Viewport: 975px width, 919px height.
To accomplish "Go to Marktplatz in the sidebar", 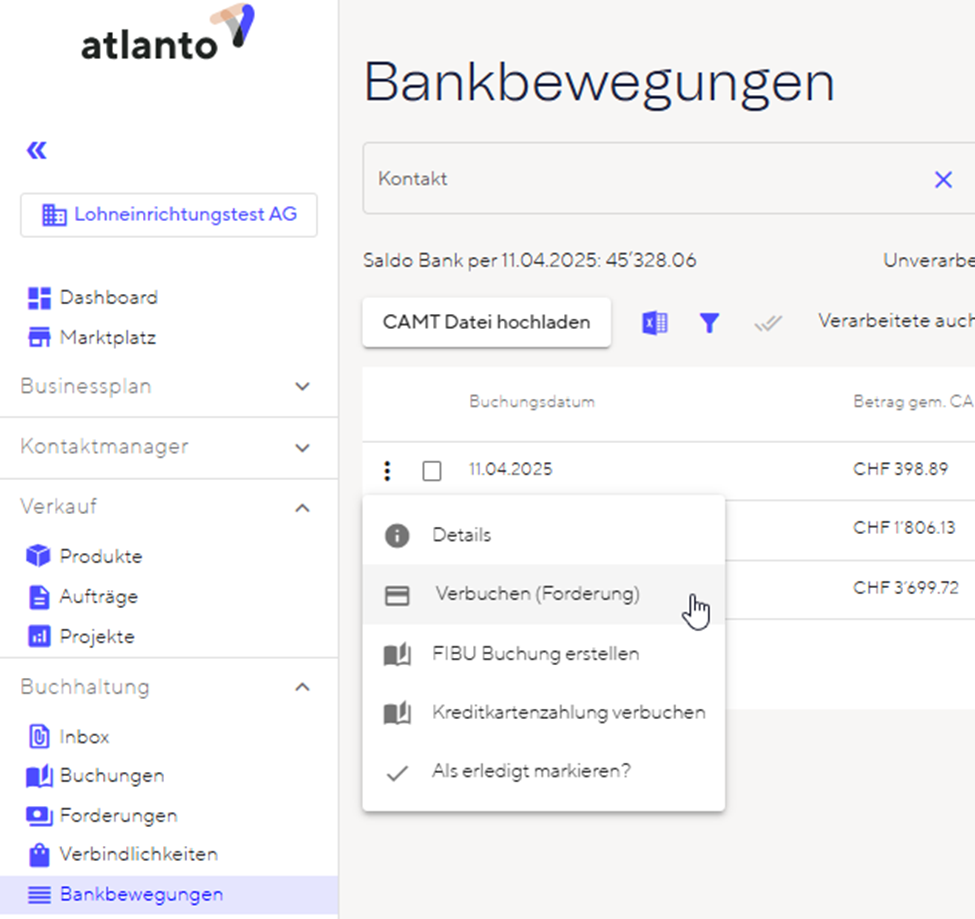I will (x=107, y=338).
